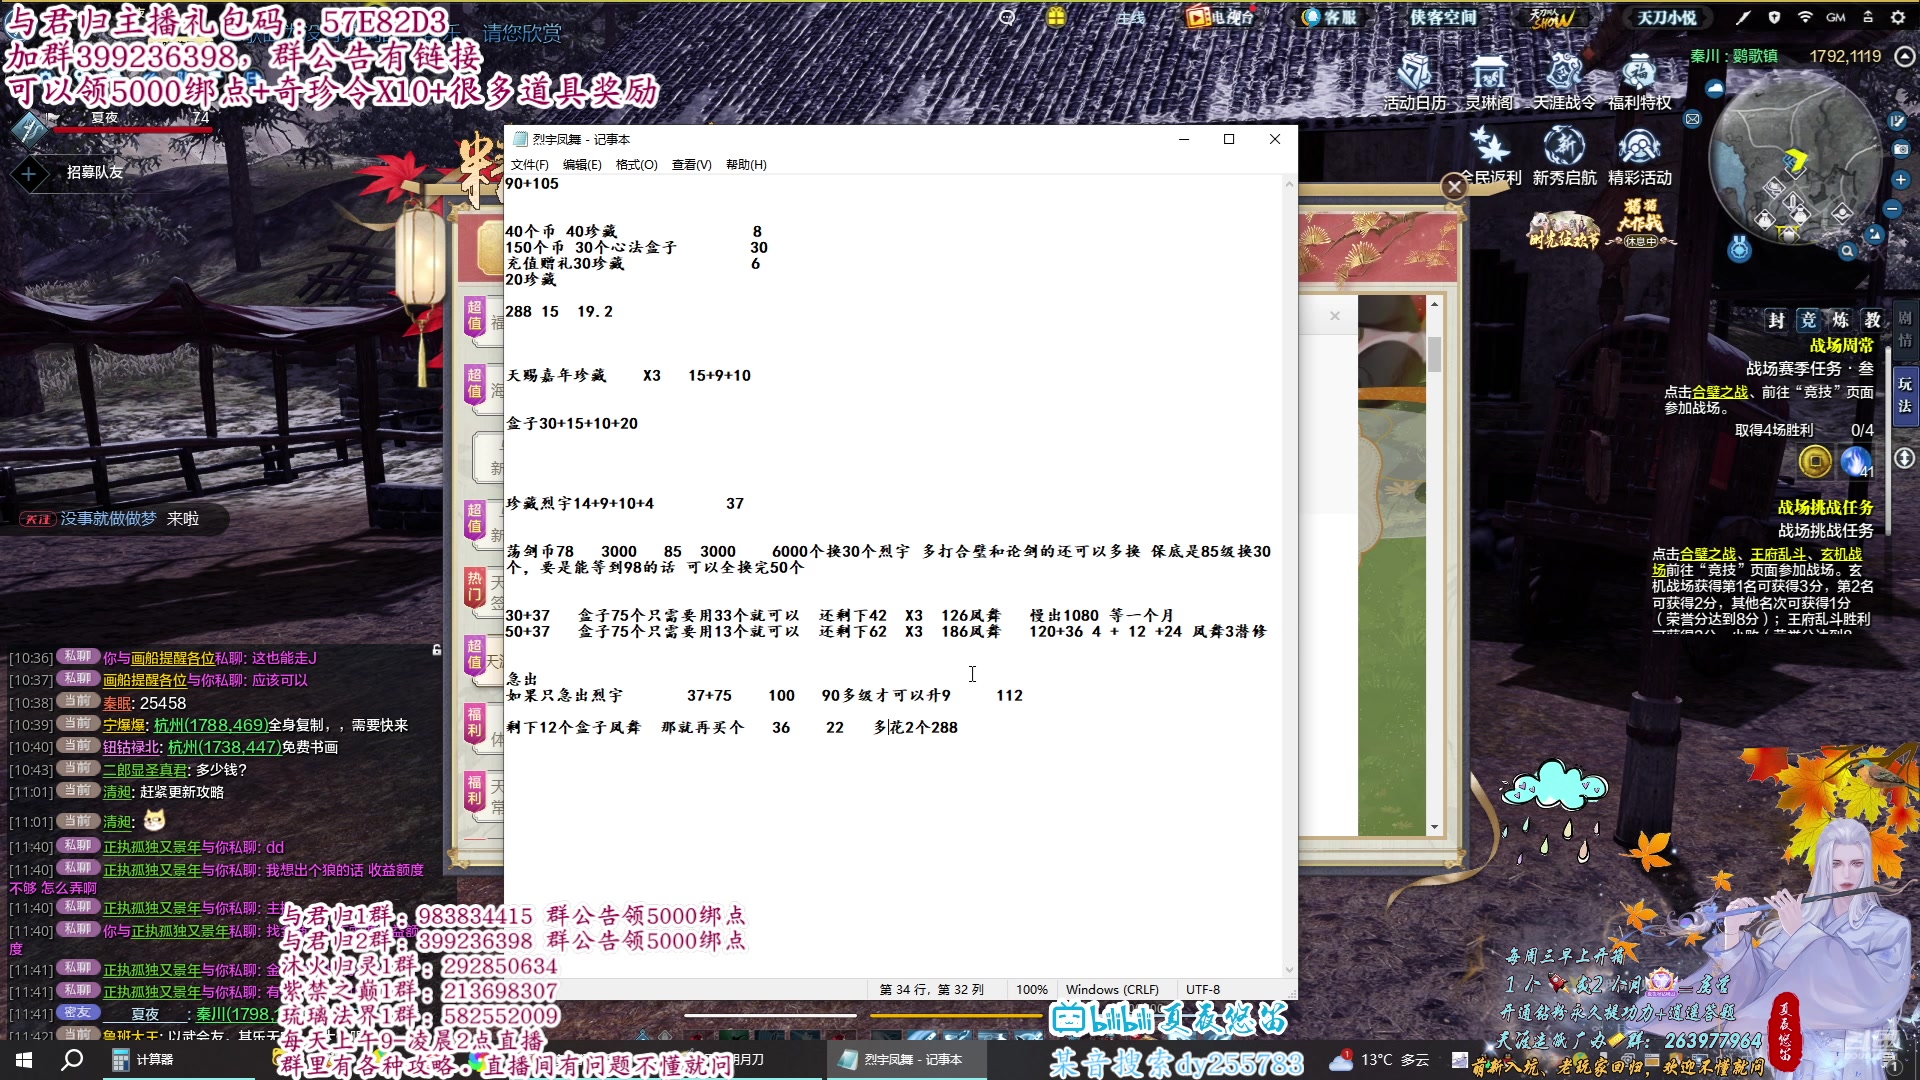Open the 灵琳阁 shop icon
The height and width of the screenshot is (1080, 1920).
(1489, 81)
